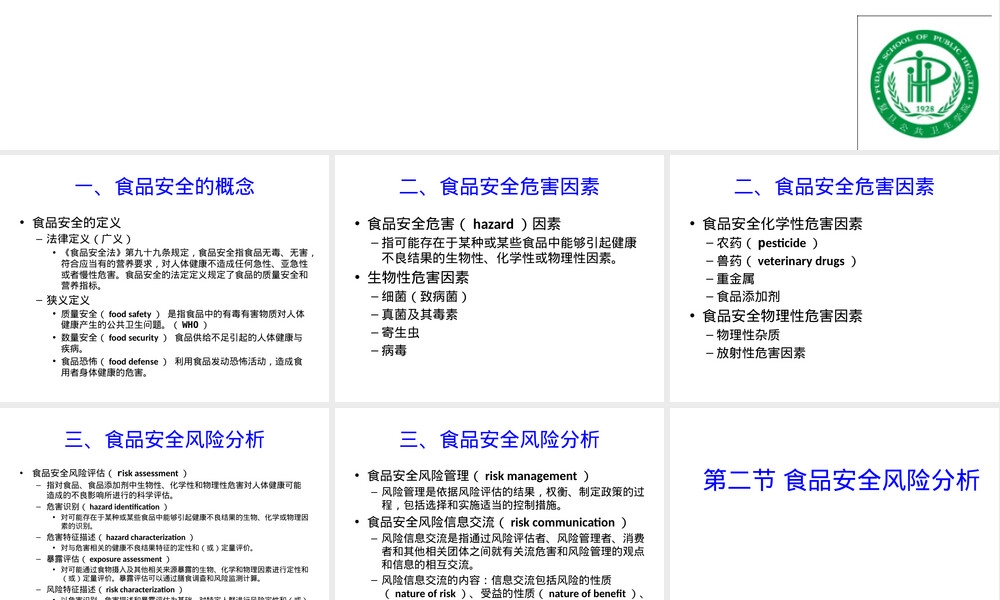Screen dimensions: 1000x600
Task: Click the bullet 食品安全风险信息交流（risk communication）
Action: click(x=497, y=522)
